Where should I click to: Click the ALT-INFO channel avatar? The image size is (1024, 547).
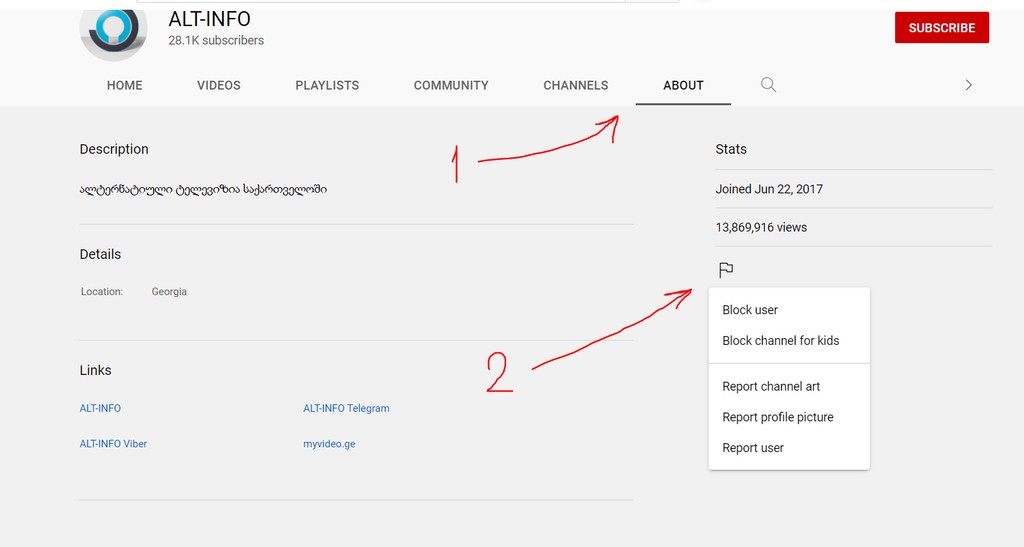click(x=114, y=31)
